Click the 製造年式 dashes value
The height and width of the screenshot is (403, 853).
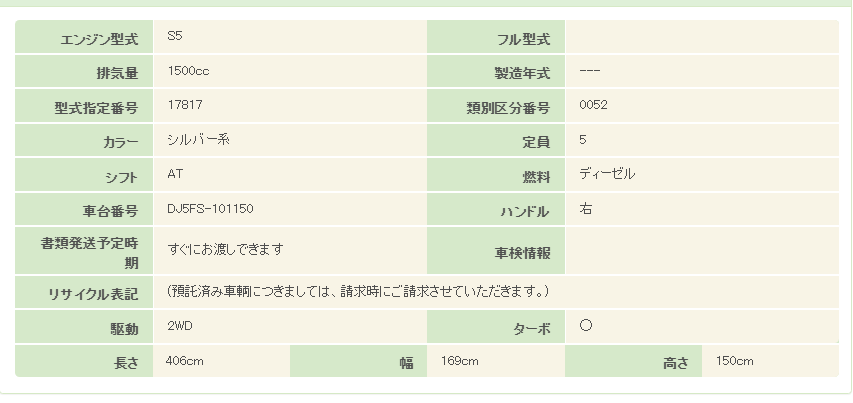tap(589, 71)
